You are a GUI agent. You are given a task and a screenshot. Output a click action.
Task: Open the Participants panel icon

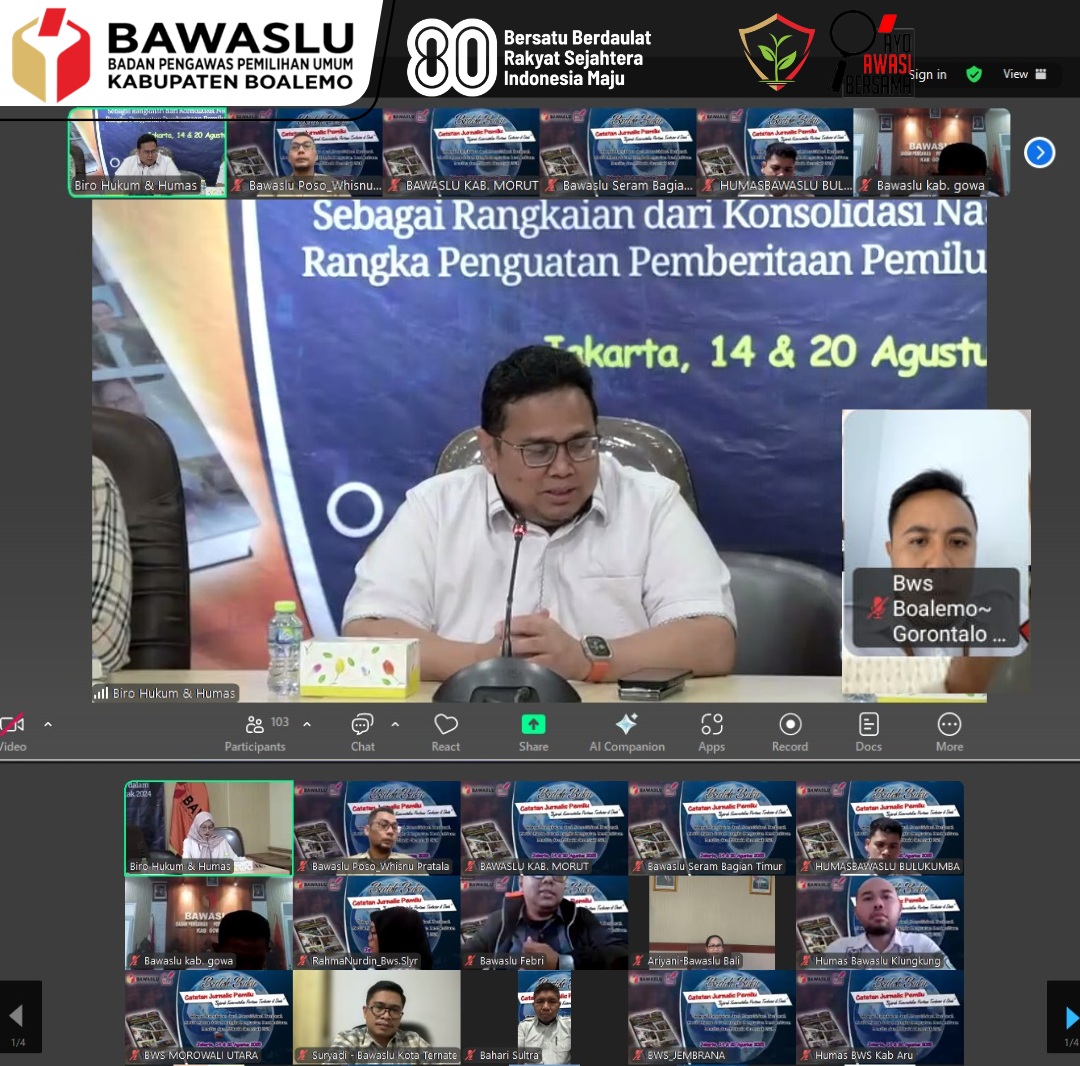click(x=255, y=724)
